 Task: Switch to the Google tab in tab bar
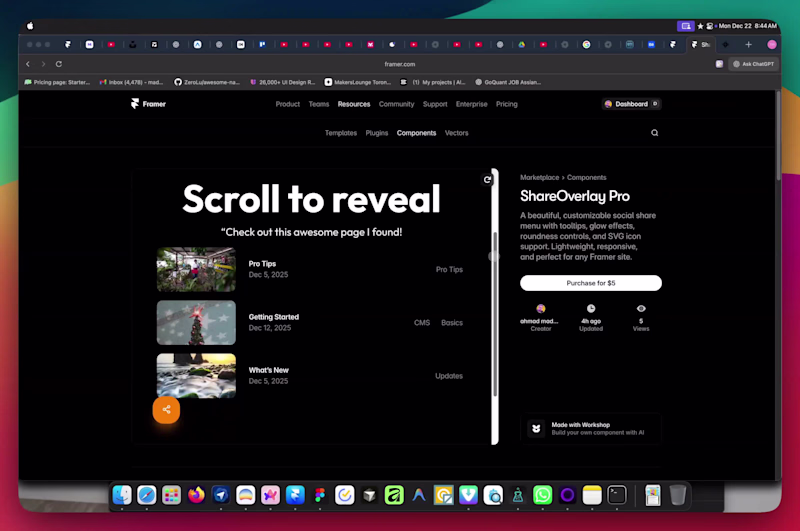(587, 45)
